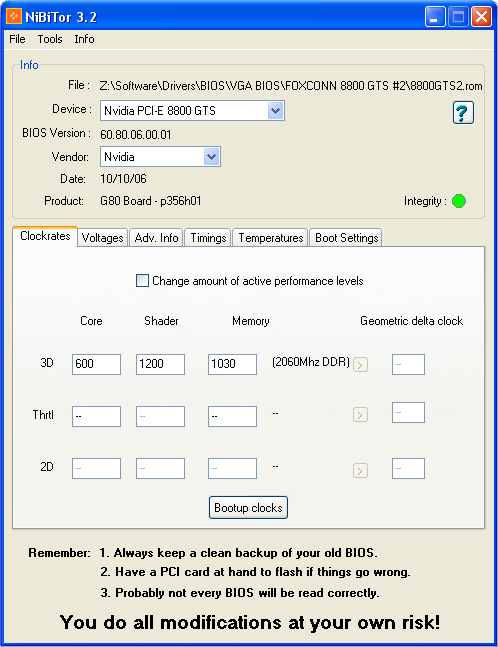Screen dimensions: 498x647
Task: Click the green Integrity status indicator
Action: point(459,201)
